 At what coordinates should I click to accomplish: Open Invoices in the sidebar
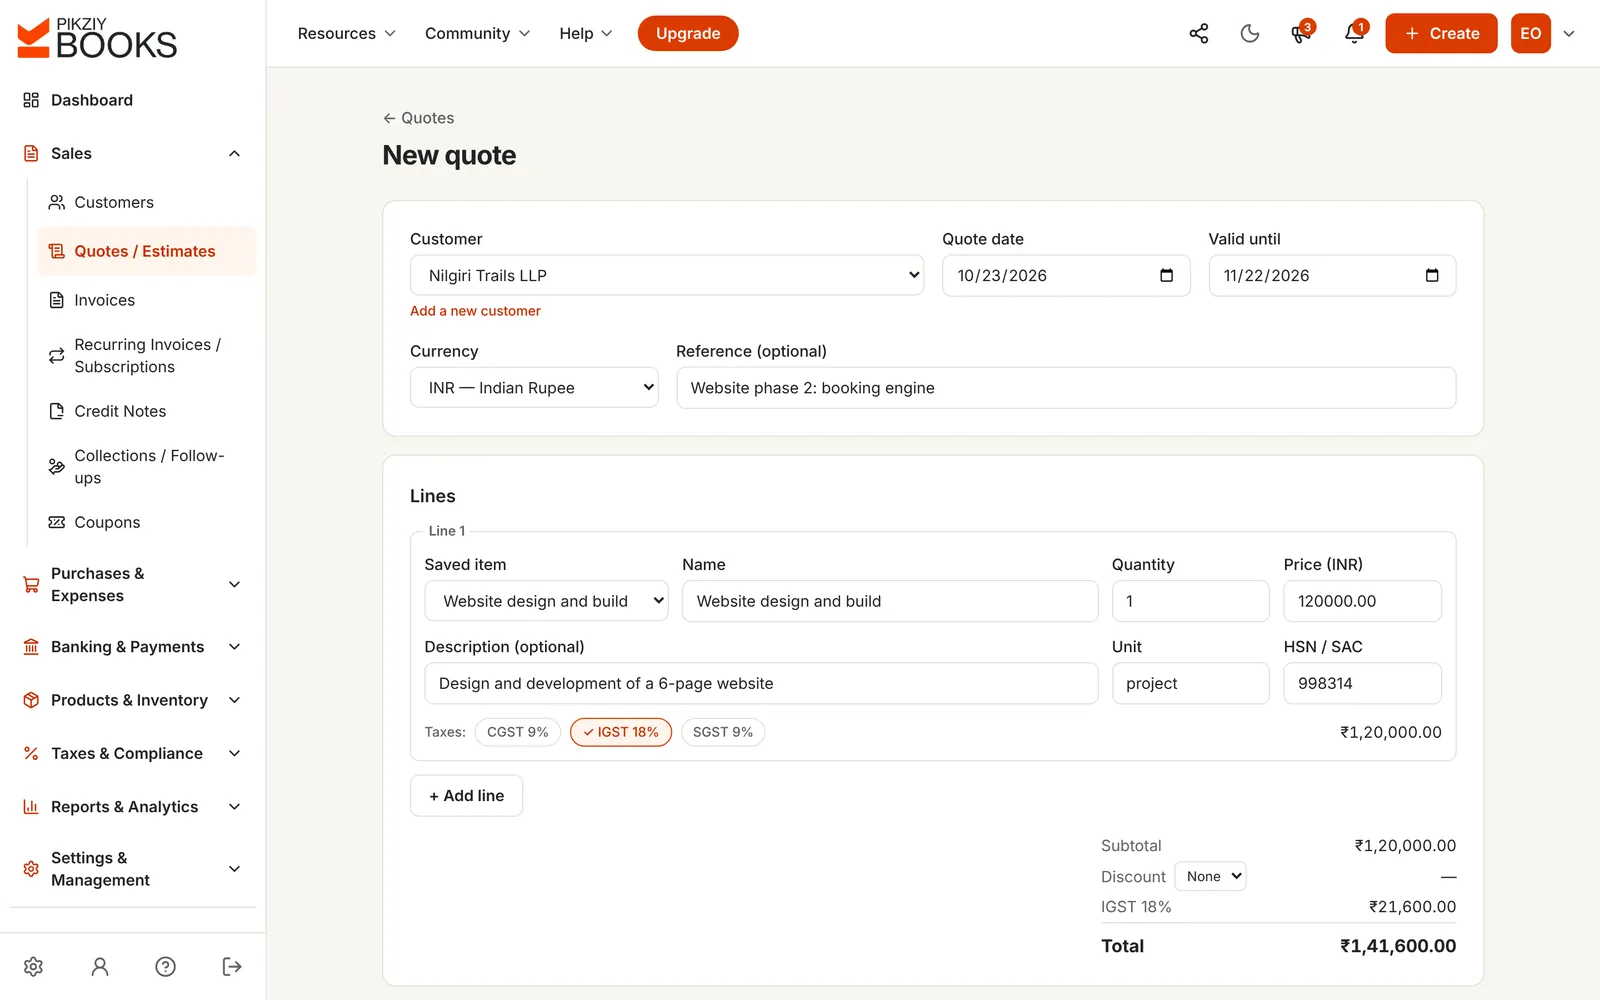pos(146,300)
